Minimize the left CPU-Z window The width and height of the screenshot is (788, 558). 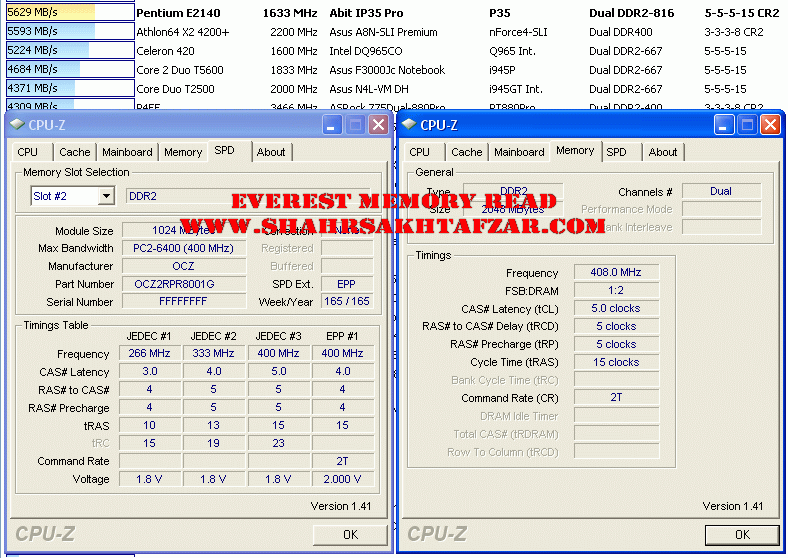[x=331, y=125]
